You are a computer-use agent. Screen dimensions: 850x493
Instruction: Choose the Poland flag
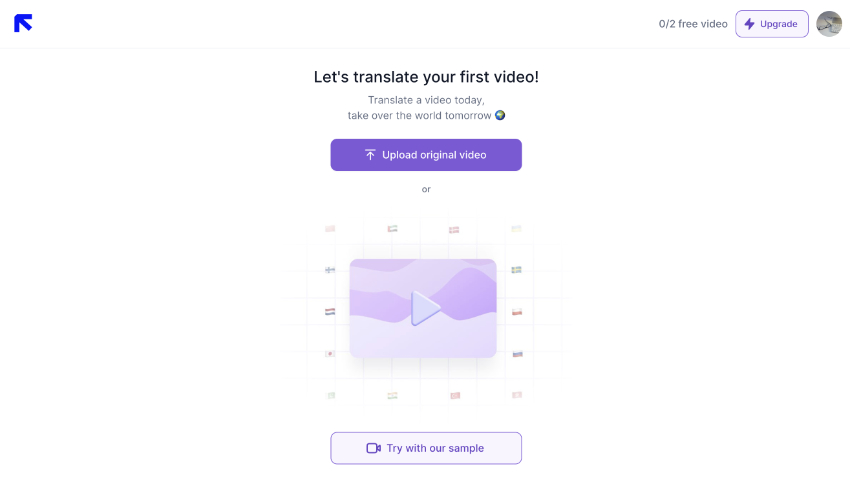(517, 312)
